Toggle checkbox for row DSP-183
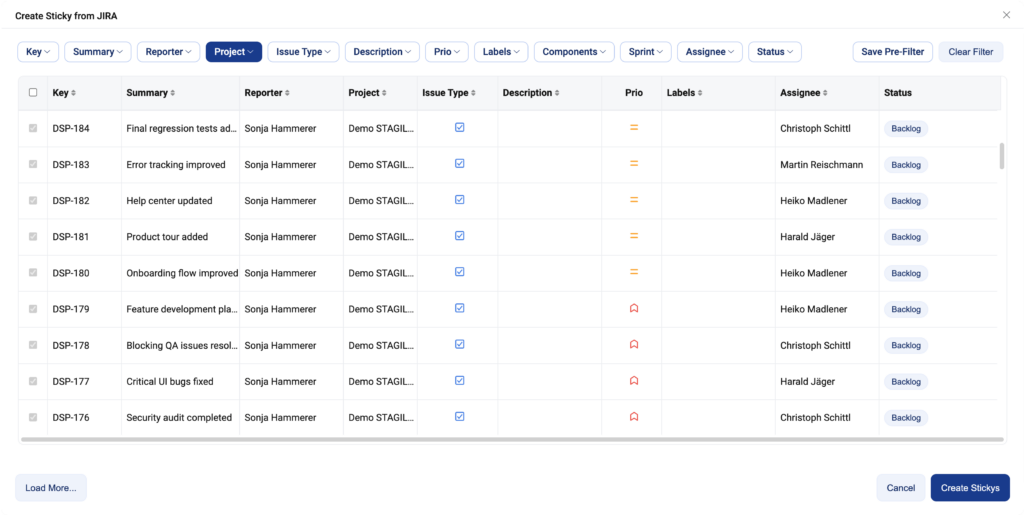The image size is (1024, 515). [x=33, y=164]
